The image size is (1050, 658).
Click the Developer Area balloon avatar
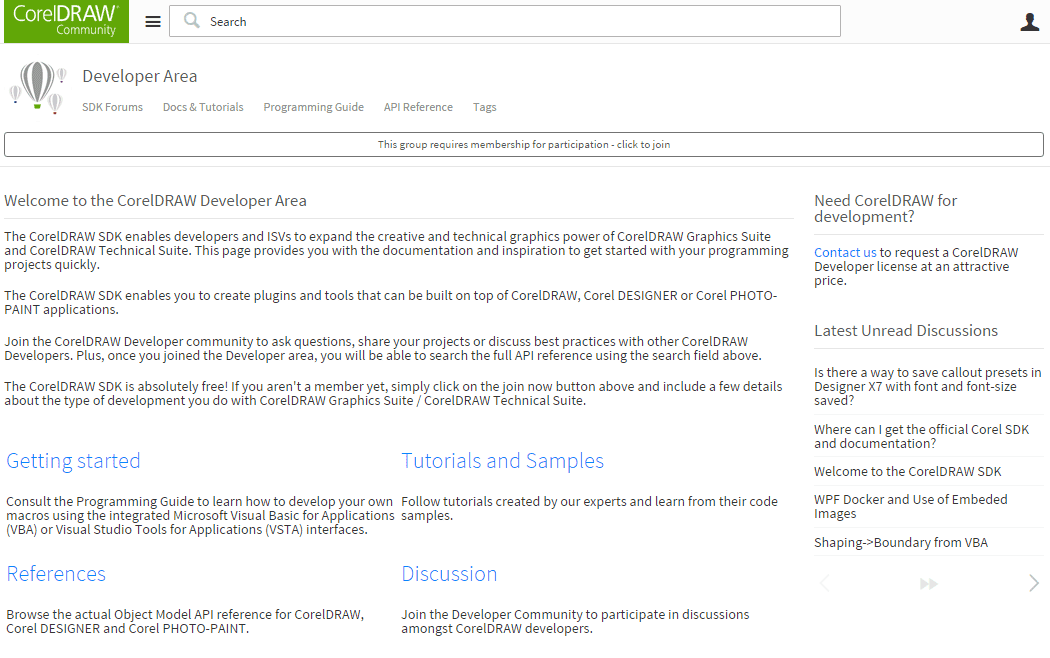(38, 87)
